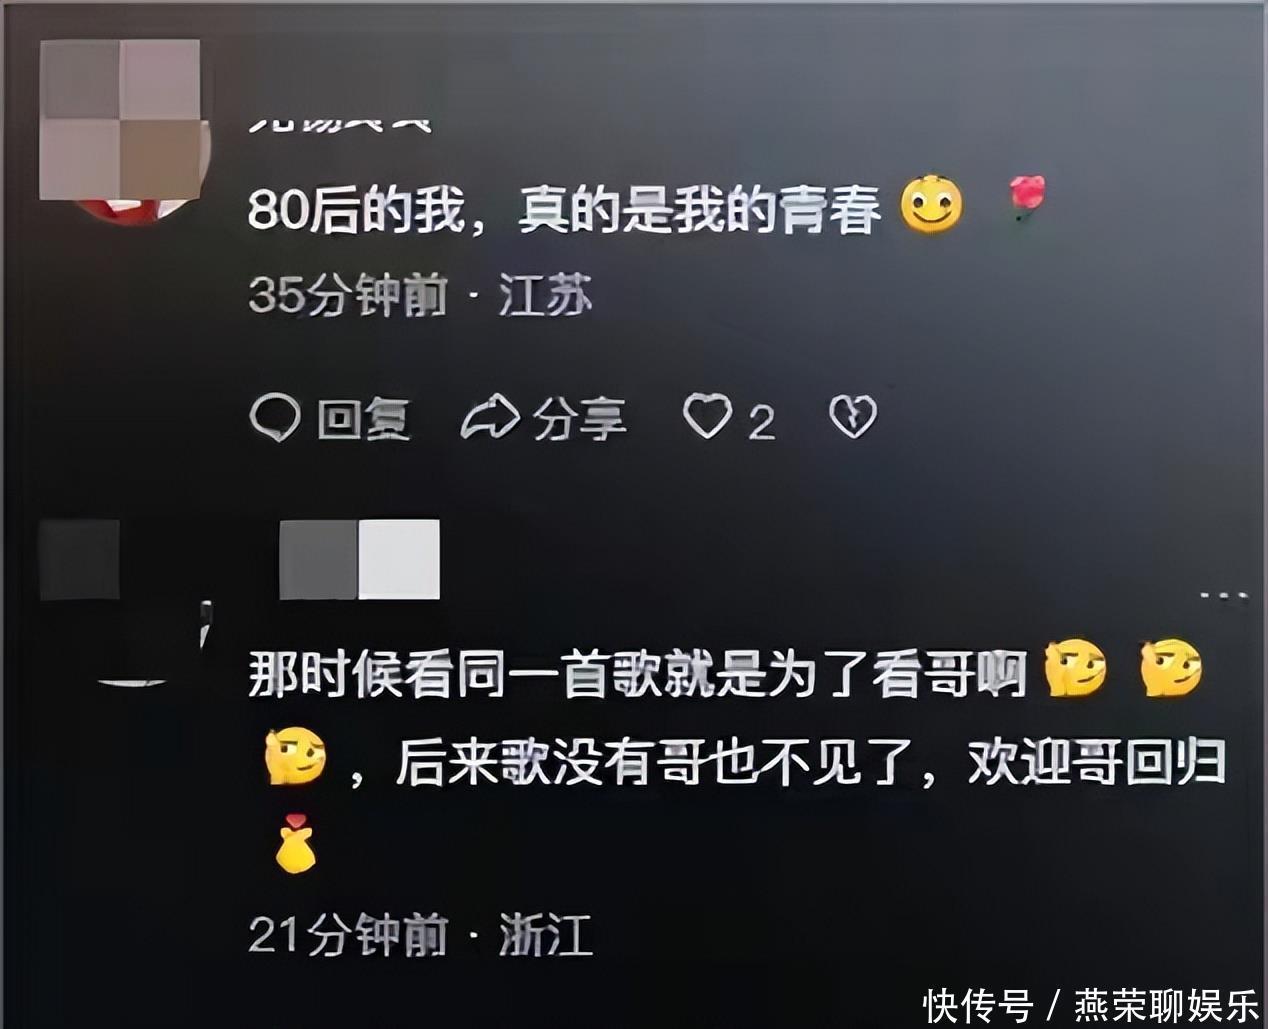Click the first commenter's cut-off username
This screenshot has width=1268, height=1029.
point(340,121)
